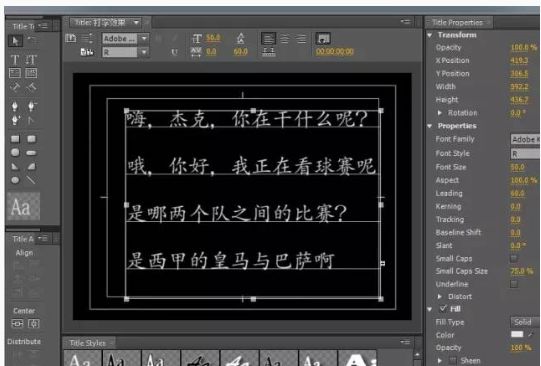This screenshot has width=541, height=366.
Task: Open the Title Styles panel menu
Action: pos(405,342)
